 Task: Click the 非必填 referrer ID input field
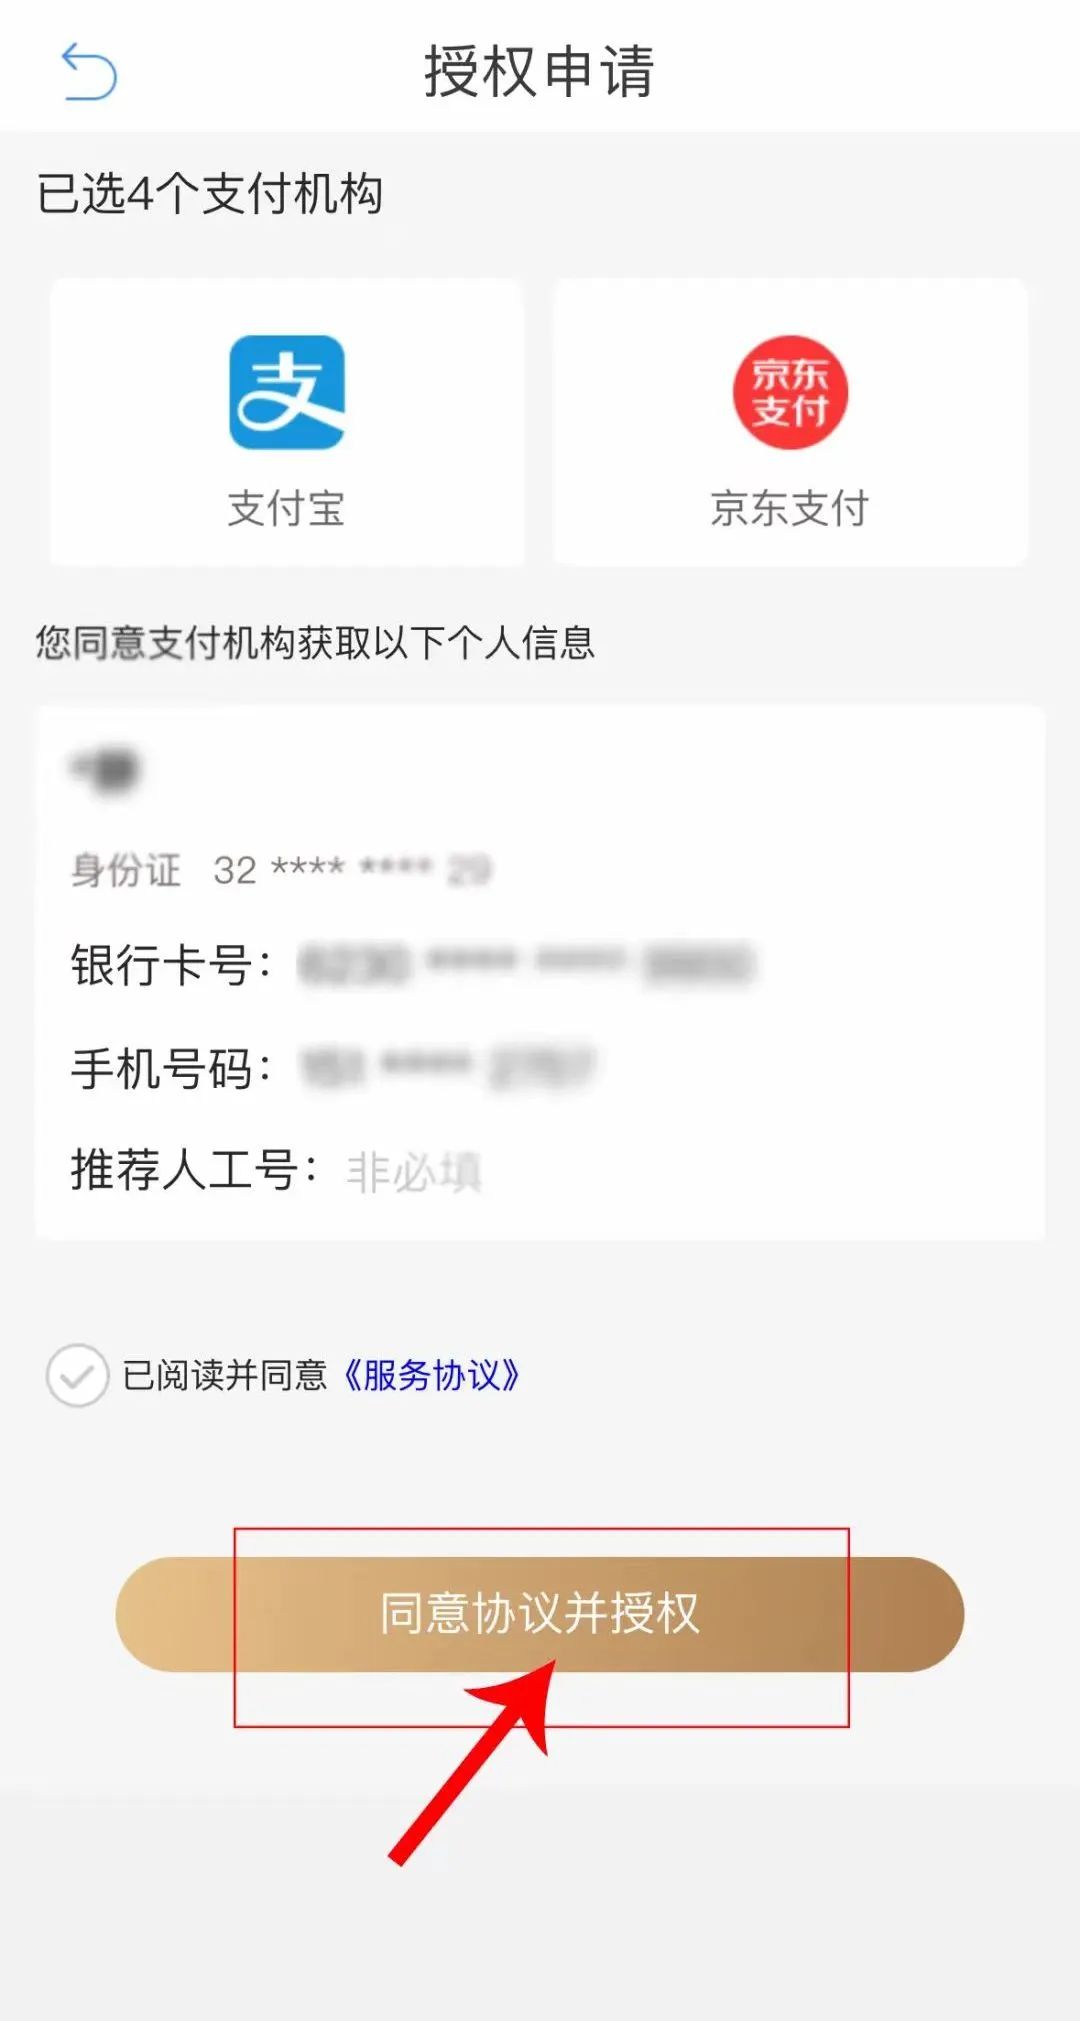coord(414,1172)
